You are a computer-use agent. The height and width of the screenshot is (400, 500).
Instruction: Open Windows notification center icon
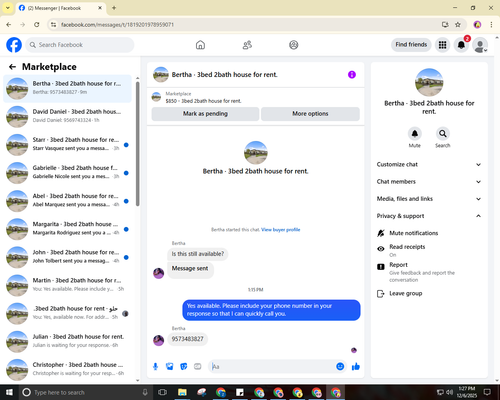pos(487,392)
